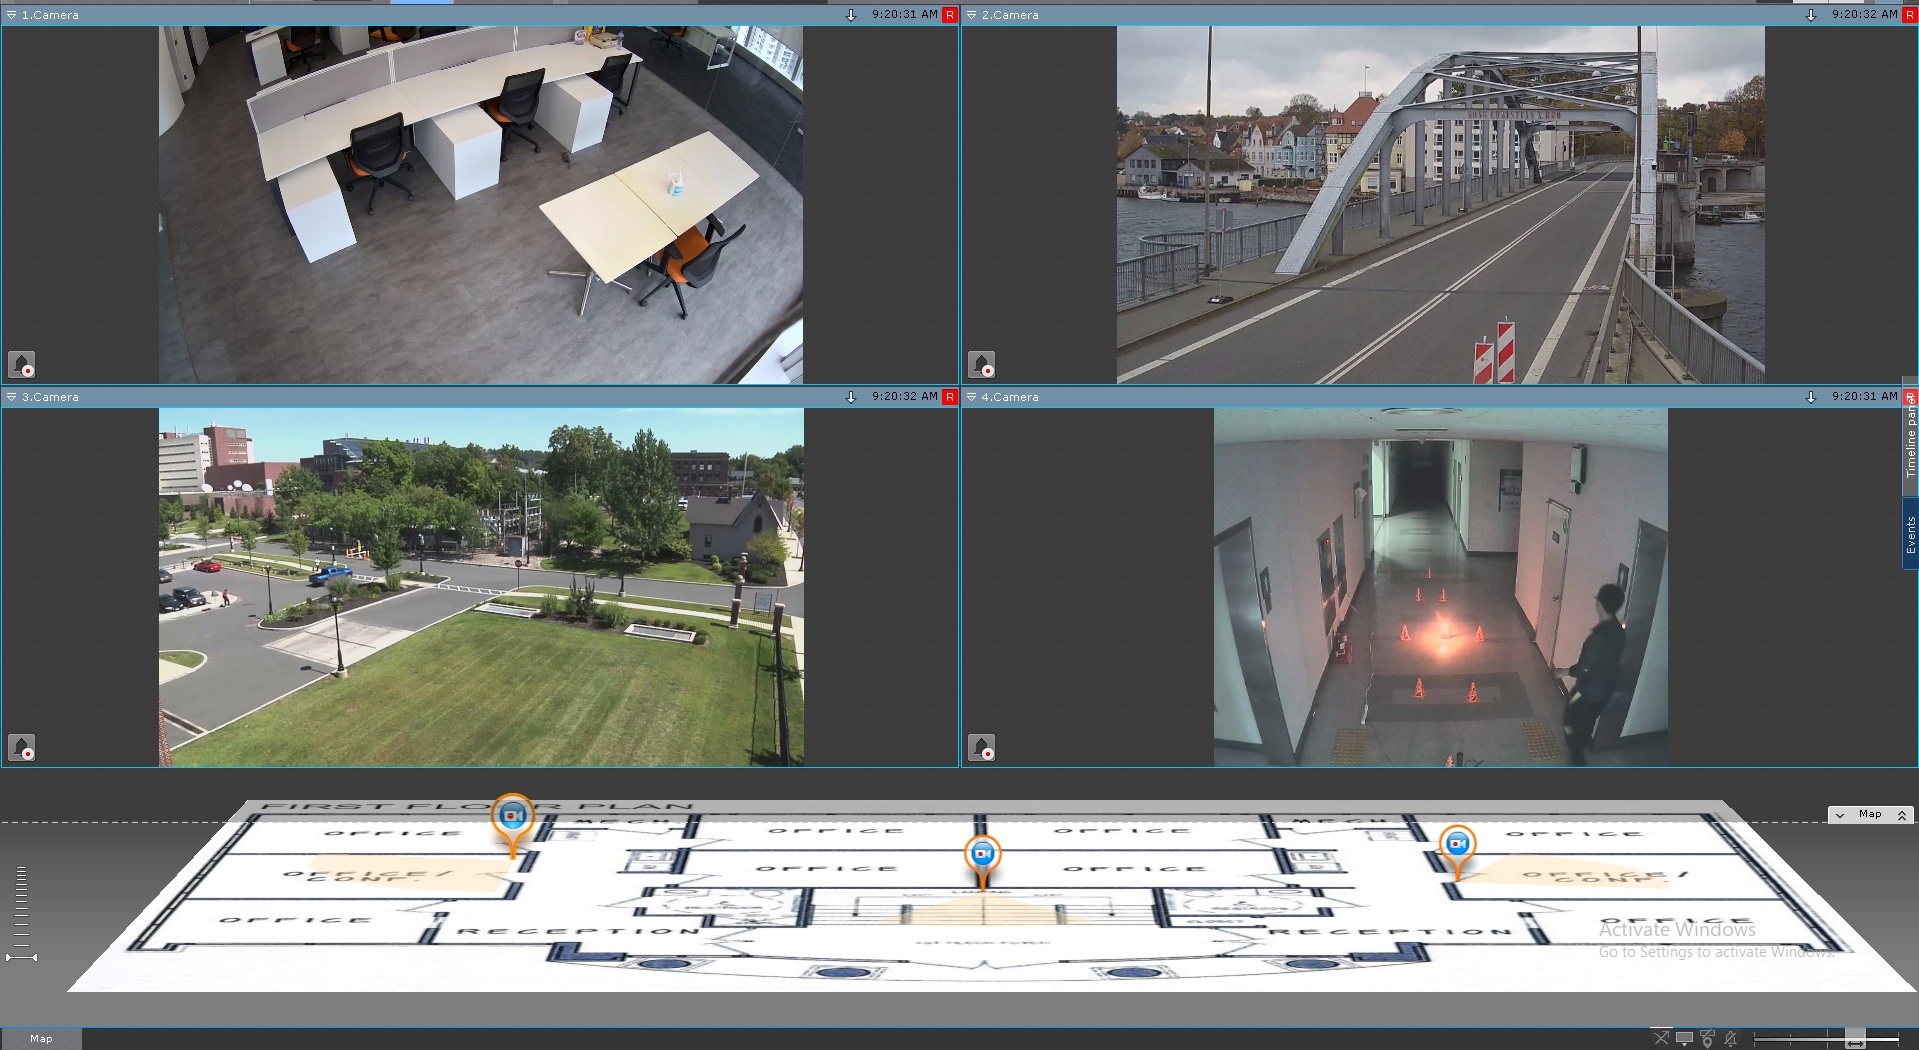This screenshot has width=1919, height=1050.
Task: Click the alarm button on the 4.Camera tile
Action: pos(981,747)
